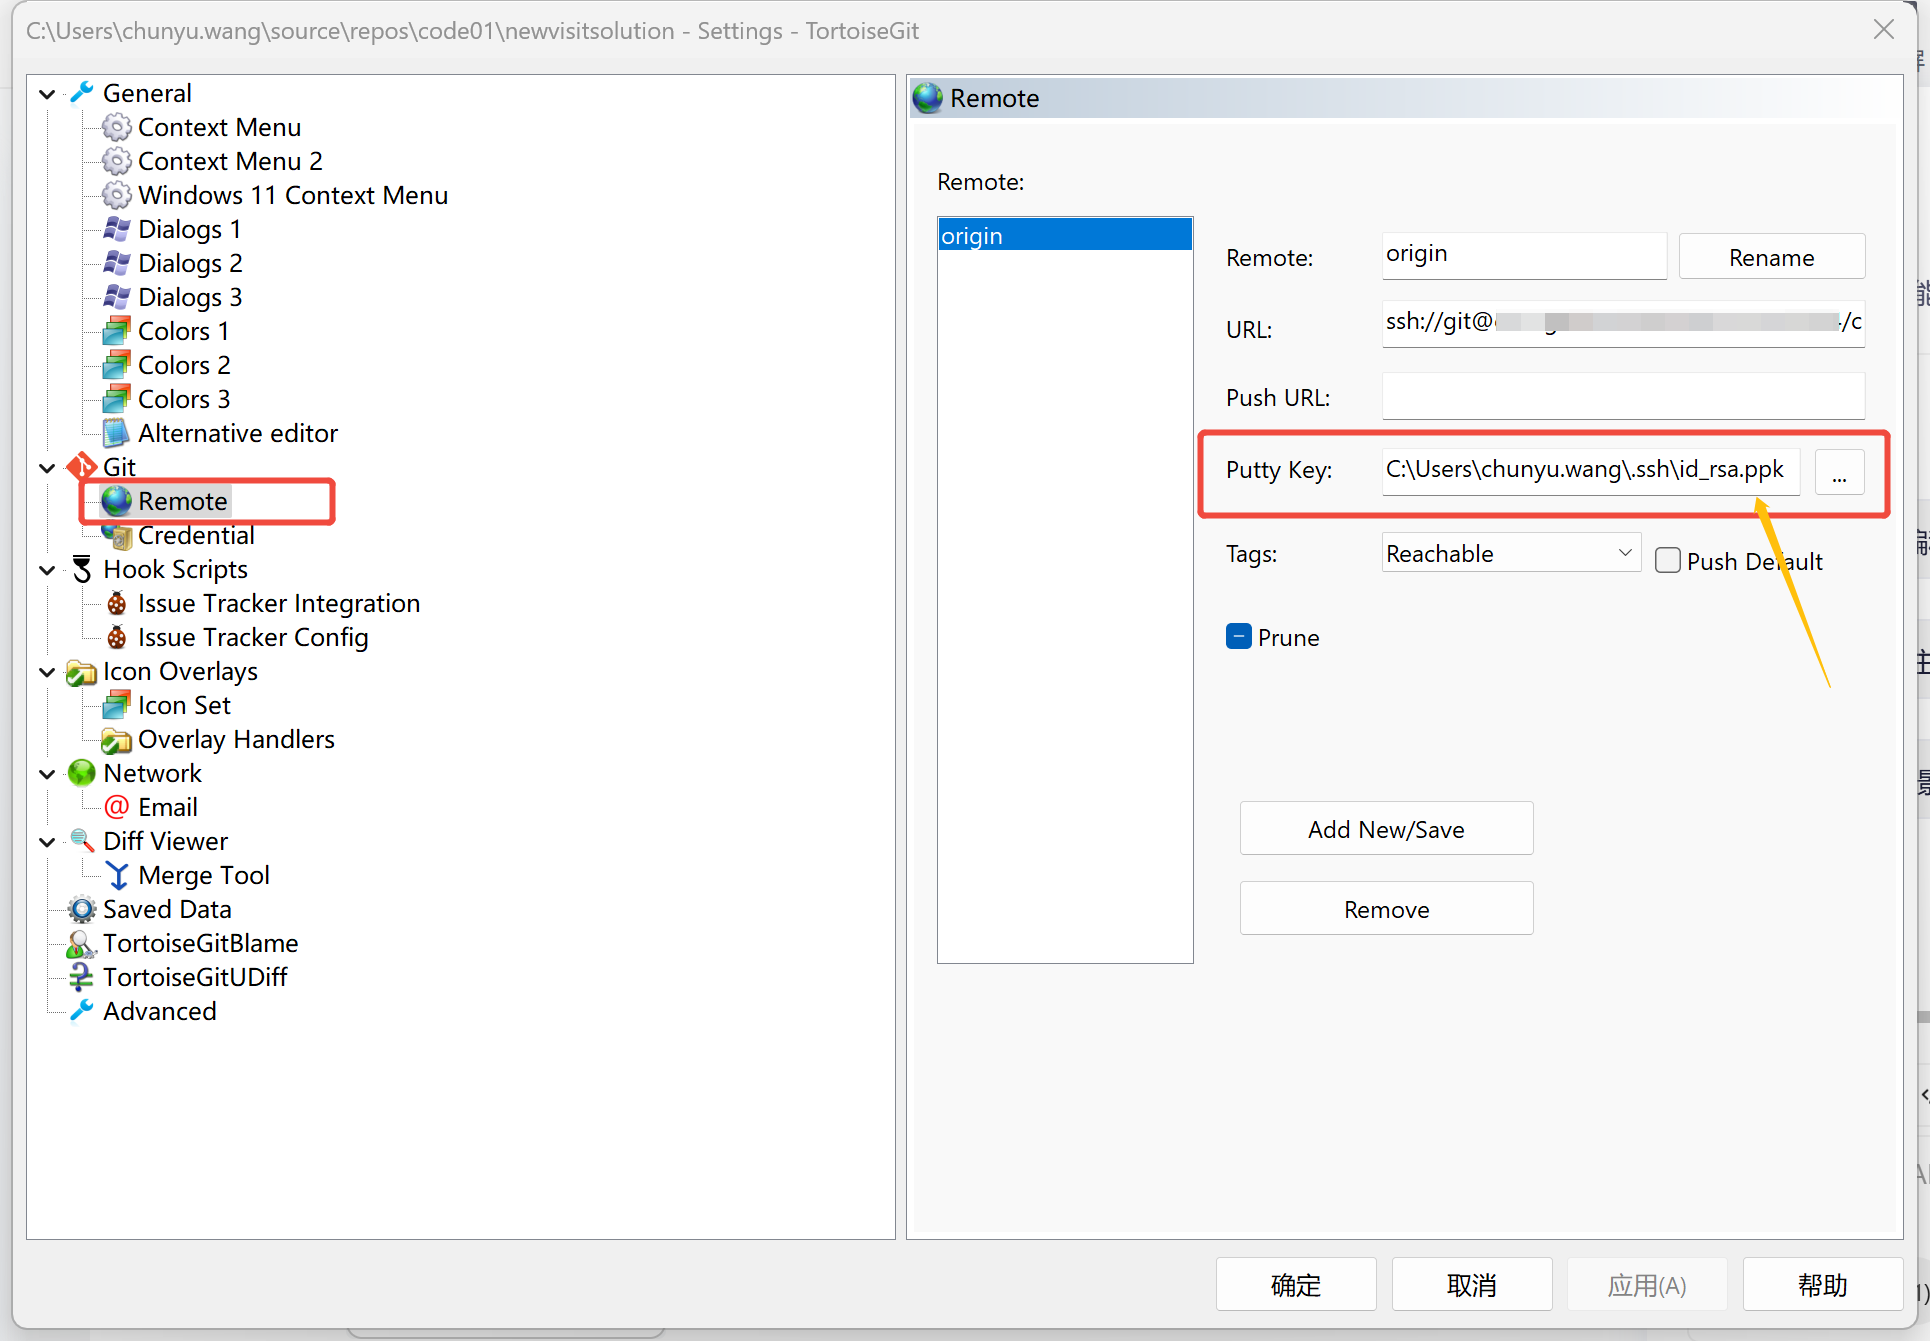This screenshot has height=1341, width=1930.
Task: Click the Dialogs 1 flag icon
Action: pos(117,229)
